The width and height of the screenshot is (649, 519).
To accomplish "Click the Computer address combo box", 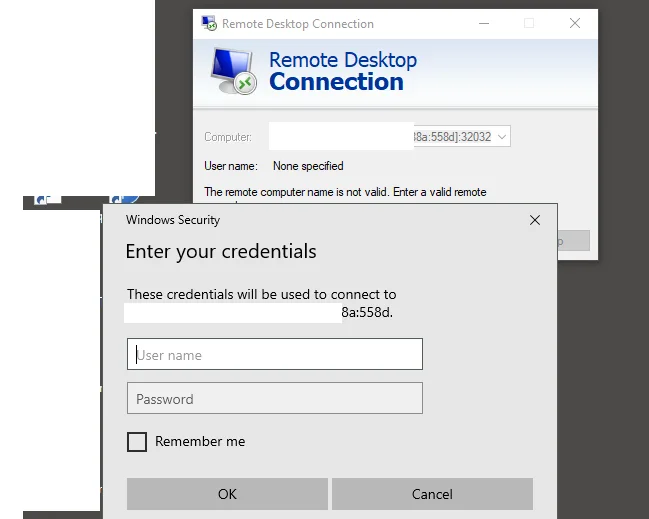I will click(x=389, y=136).
